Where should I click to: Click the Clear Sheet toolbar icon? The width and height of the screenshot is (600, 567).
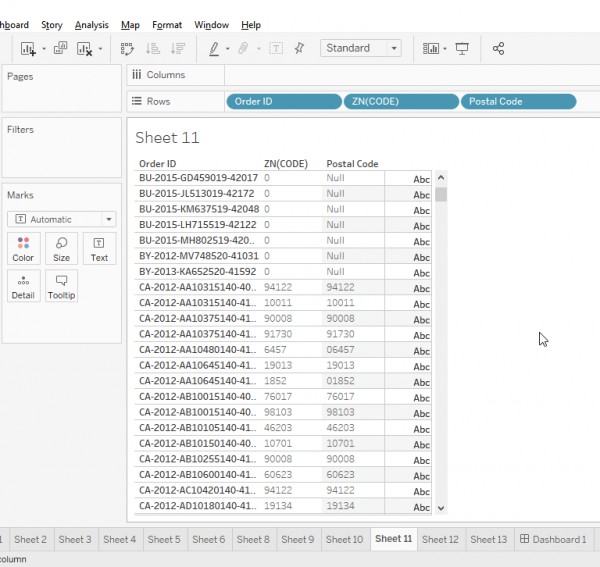84,48
